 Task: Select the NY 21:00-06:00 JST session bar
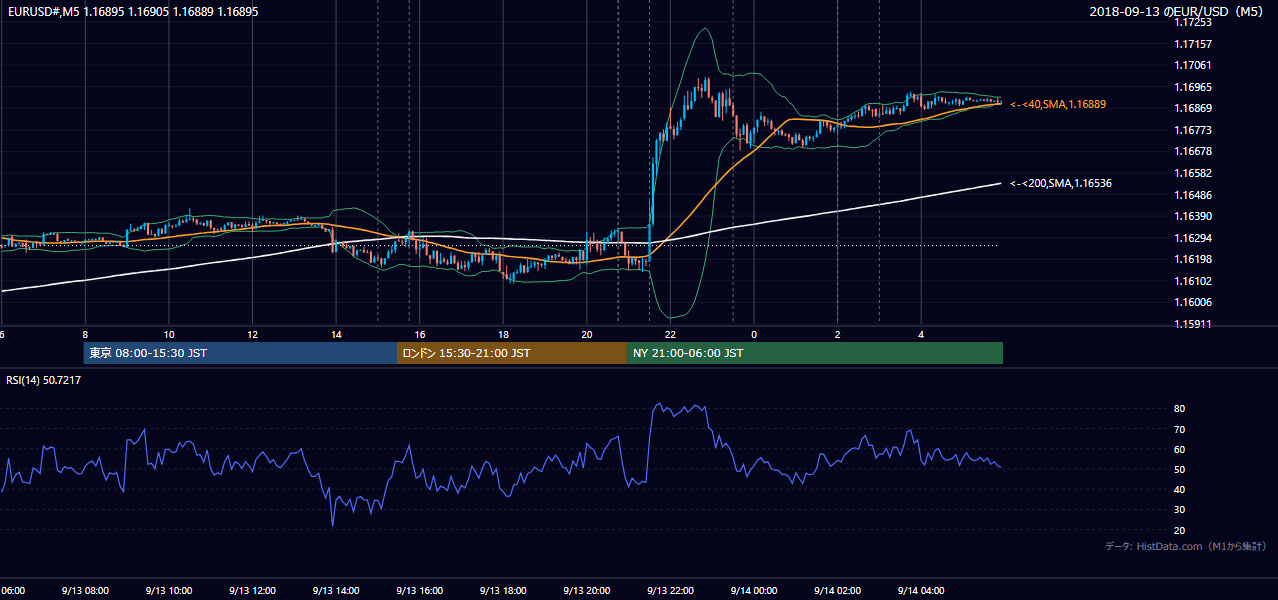click(815, 353)
